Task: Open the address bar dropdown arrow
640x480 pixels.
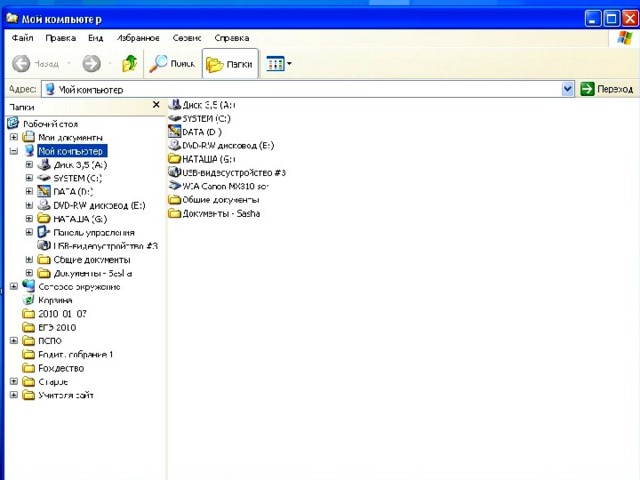Action: point(567,89)
